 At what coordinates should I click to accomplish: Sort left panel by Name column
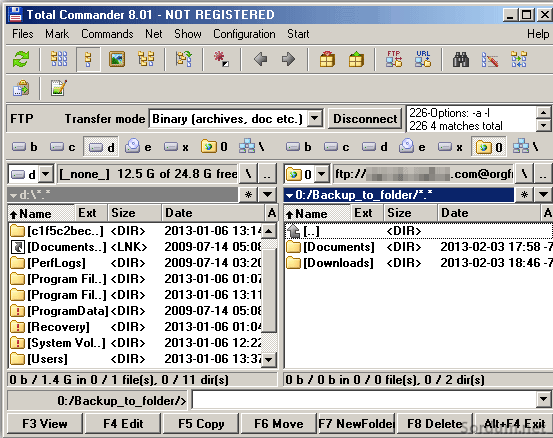(x=41, y=213)
